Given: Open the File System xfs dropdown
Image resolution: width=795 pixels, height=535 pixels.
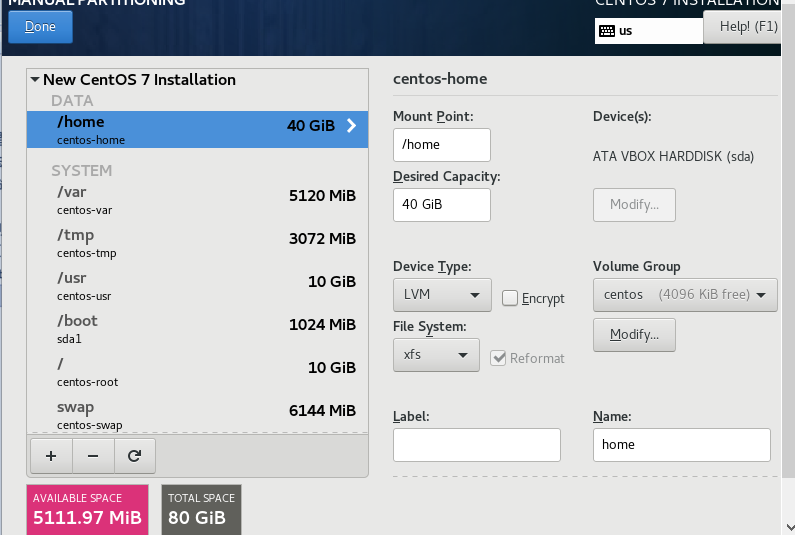Looking at the screenshot, I should click(x=436, y=355).
